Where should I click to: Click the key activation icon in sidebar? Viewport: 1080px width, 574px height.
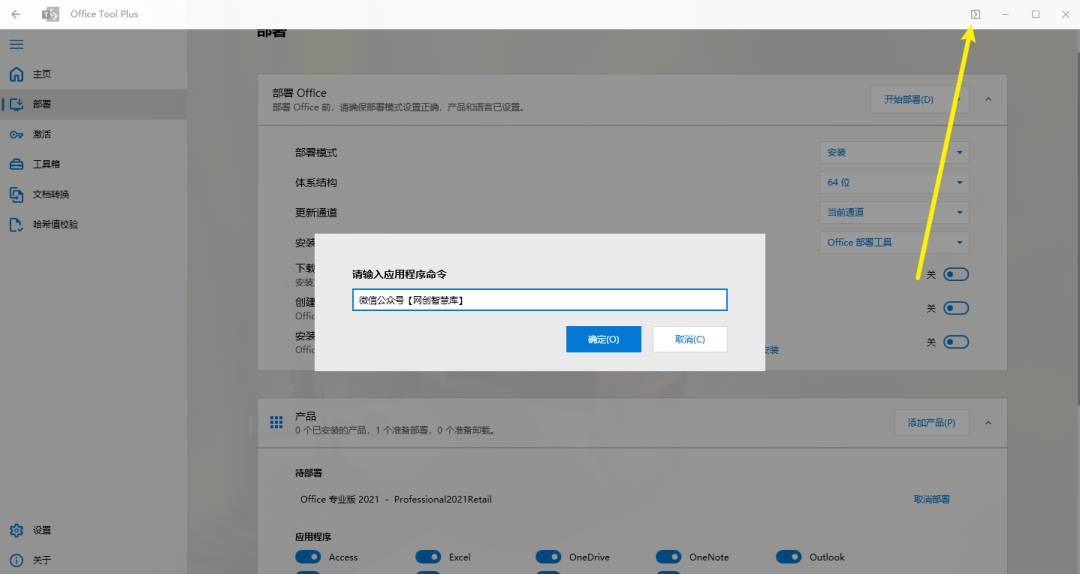(x=17, y=134)
